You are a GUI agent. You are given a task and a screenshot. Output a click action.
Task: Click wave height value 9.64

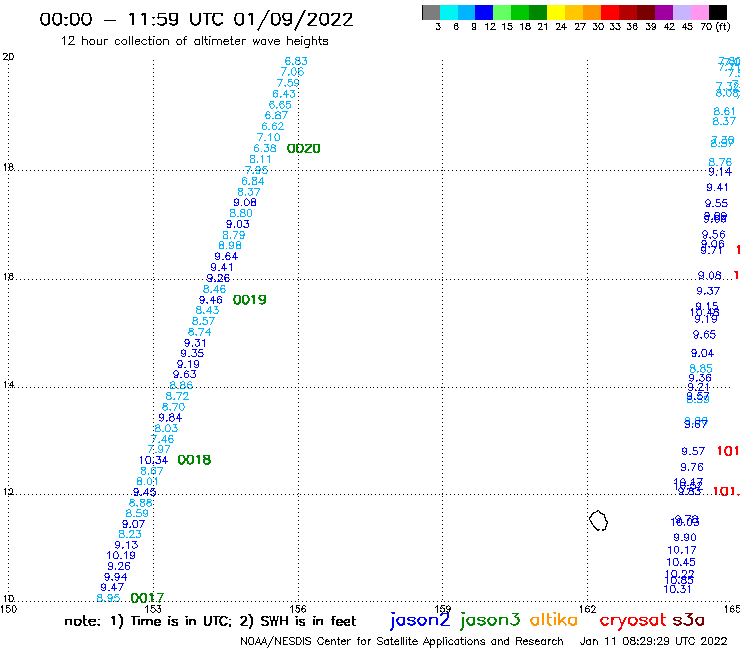click(226, 256)
